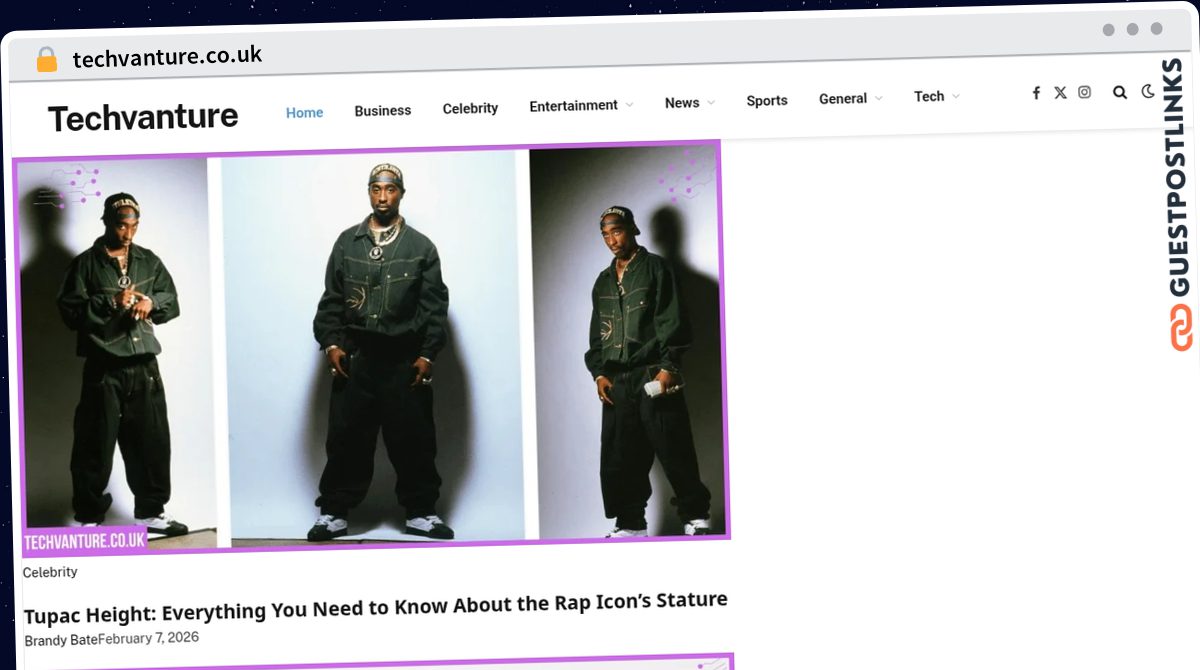Go to the Home menu item
The height and width of the screenshot is (670, 1200).
click(x=304, y=112)
